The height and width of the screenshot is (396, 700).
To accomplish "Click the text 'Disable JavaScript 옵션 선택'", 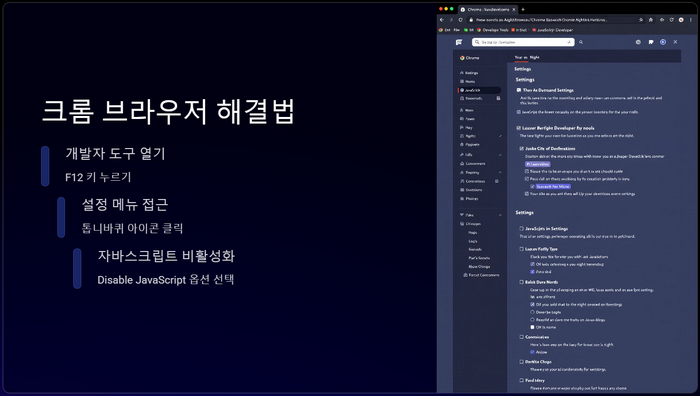I will click(166, 280).
